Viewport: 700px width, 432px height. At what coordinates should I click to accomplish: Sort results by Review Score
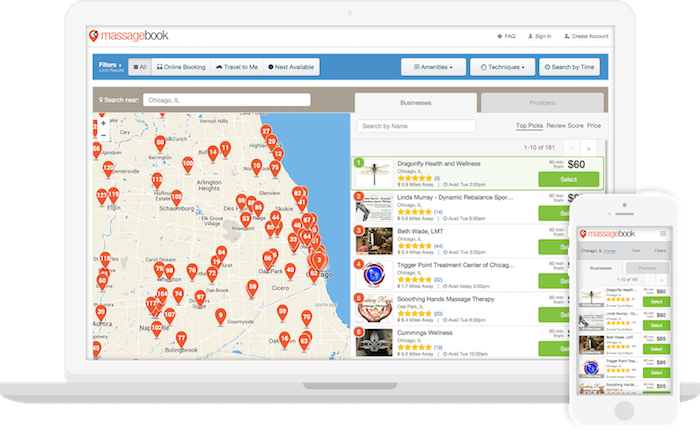(x=565, y=126)
